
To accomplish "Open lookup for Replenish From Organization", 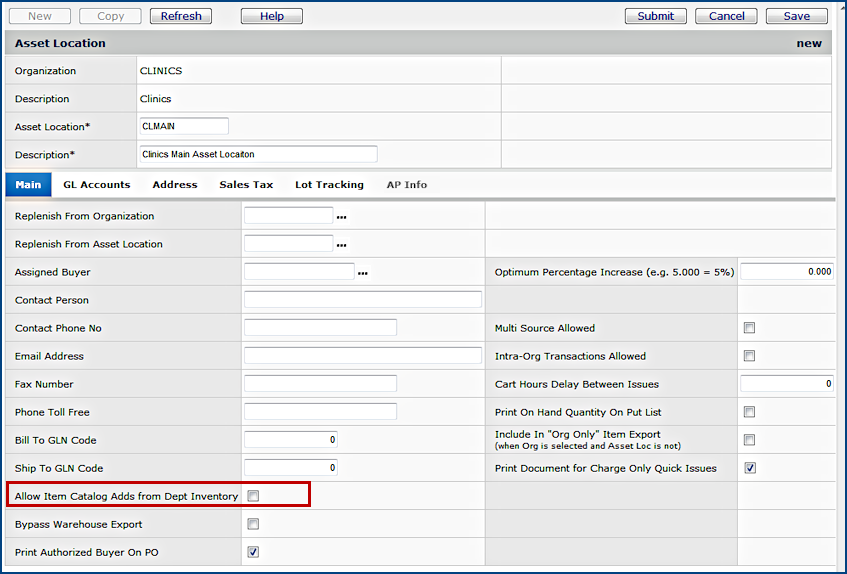I will 341,217.
